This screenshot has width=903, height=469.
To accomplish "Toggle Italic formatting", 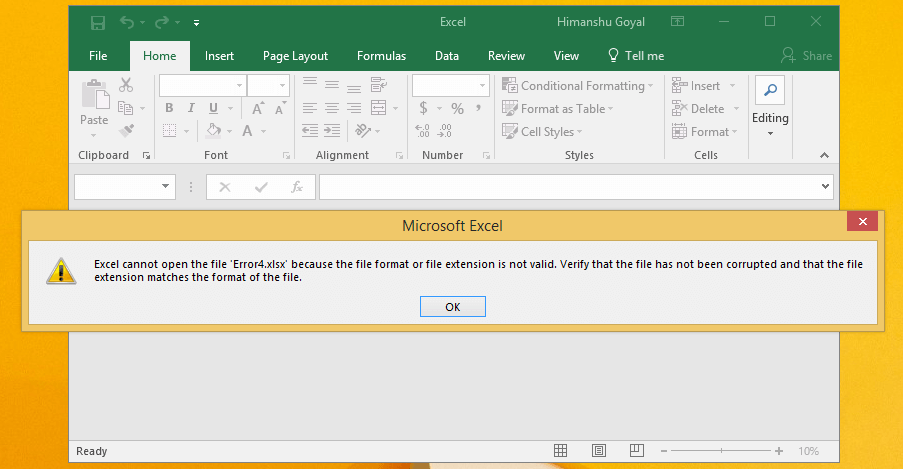I will (191, 108).
